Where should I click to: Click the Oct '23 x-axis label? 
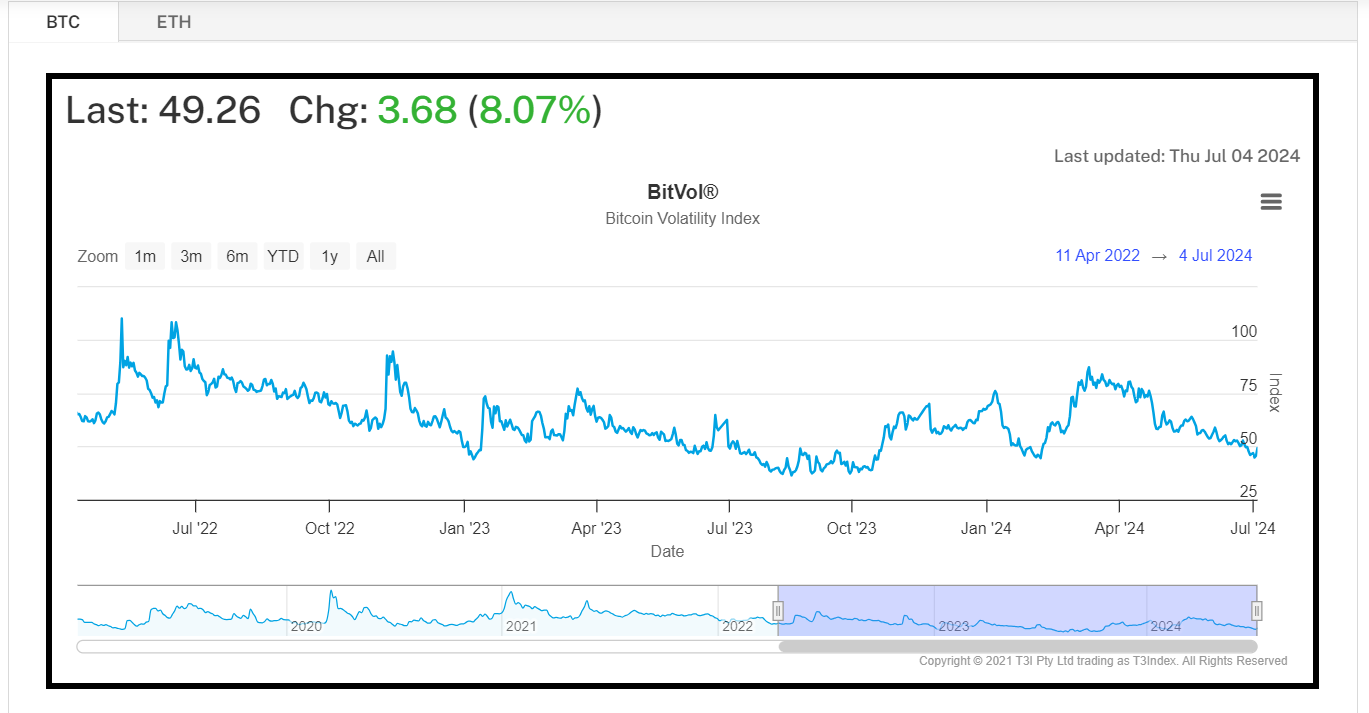pos(851,528)
